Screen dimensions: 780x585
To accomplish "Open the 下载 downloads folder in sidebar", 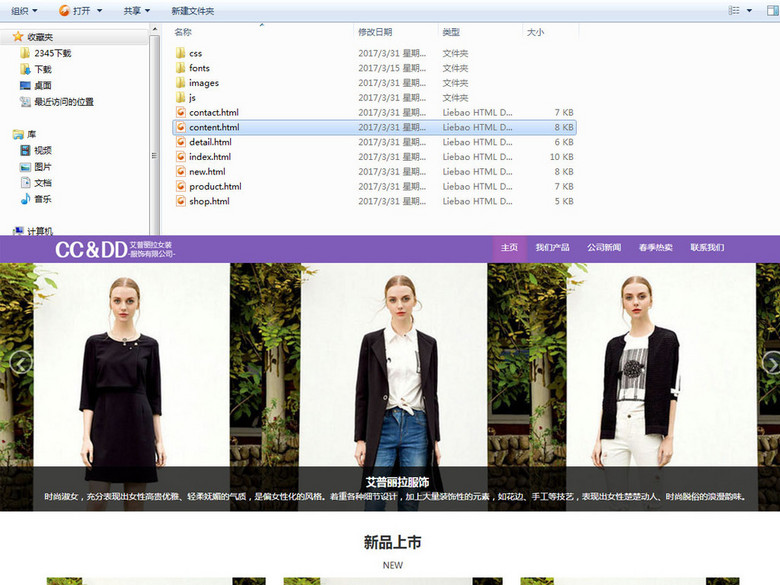I will [x=35, y=69].
